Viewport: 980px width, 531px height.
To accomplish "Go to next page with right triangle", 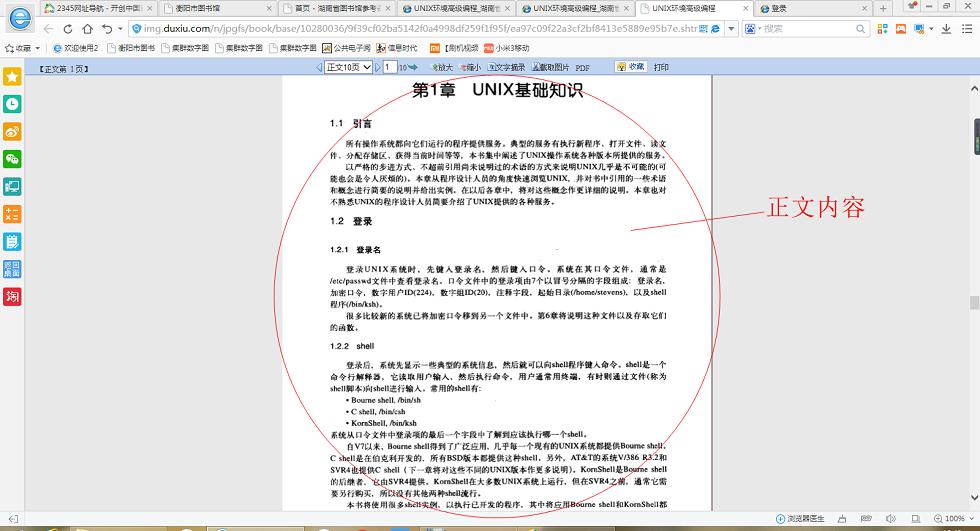I will pos(378,67).
